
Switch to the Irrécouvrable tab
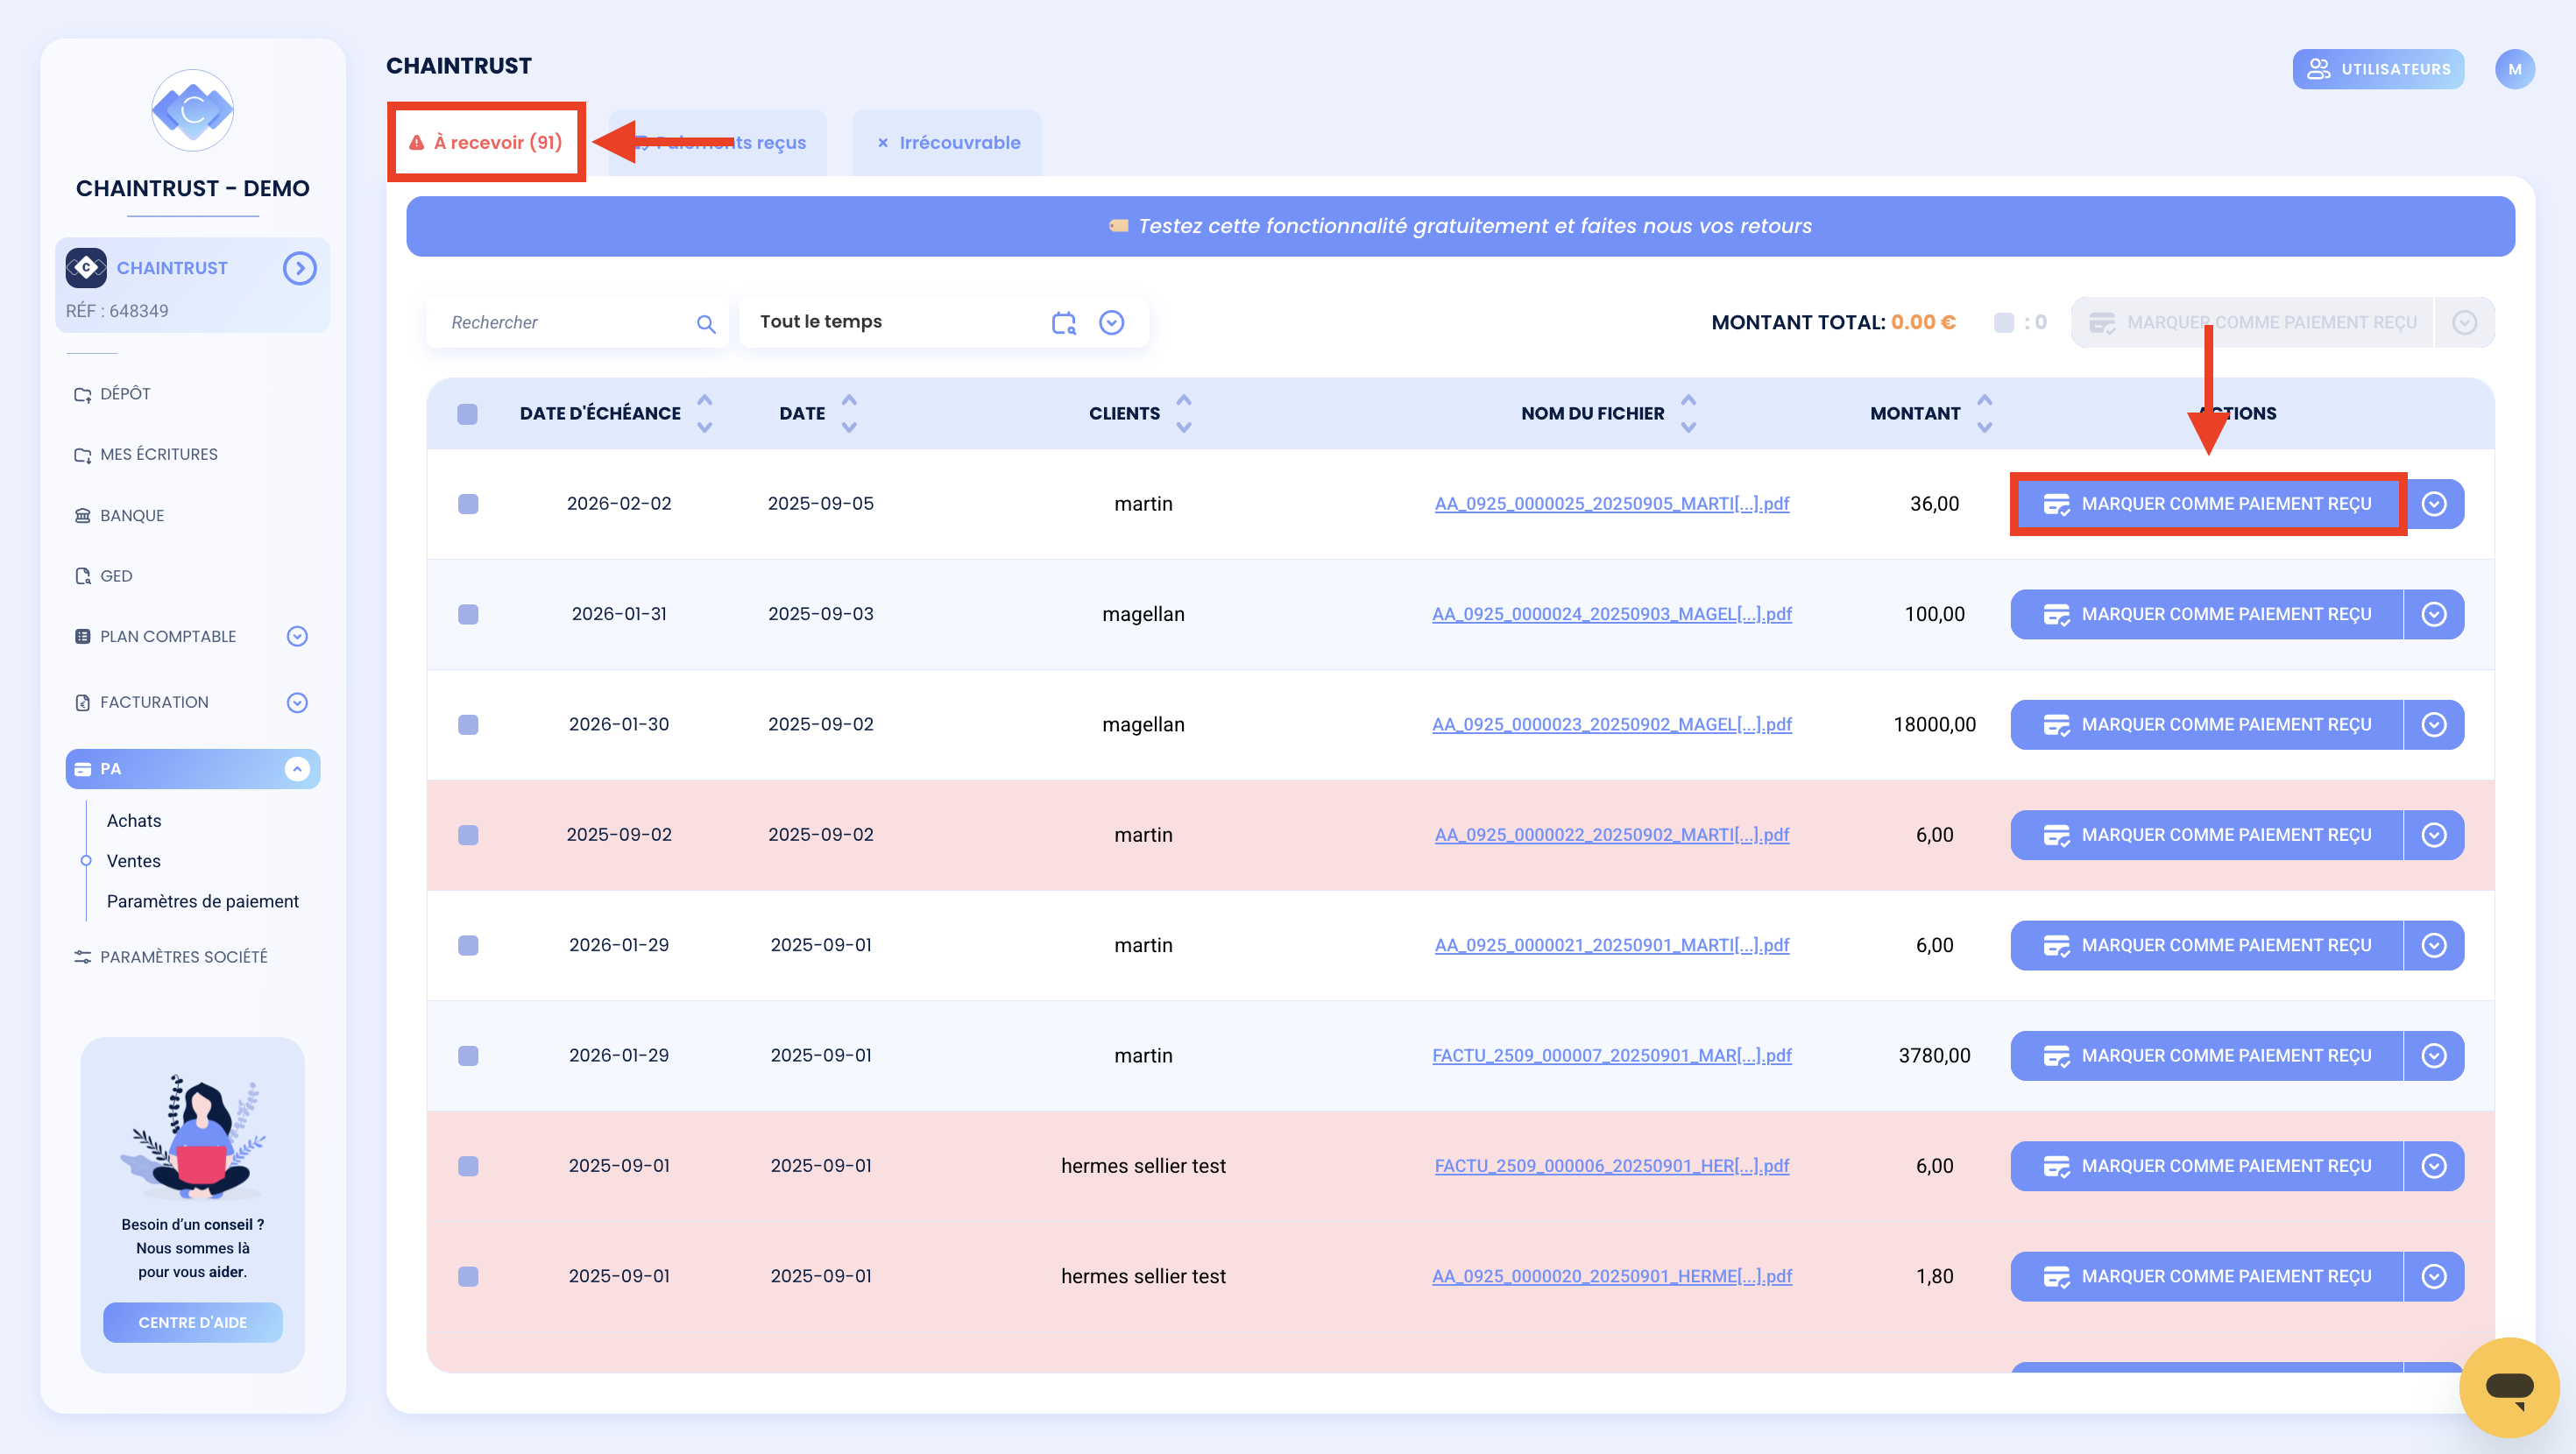(947, 143)
